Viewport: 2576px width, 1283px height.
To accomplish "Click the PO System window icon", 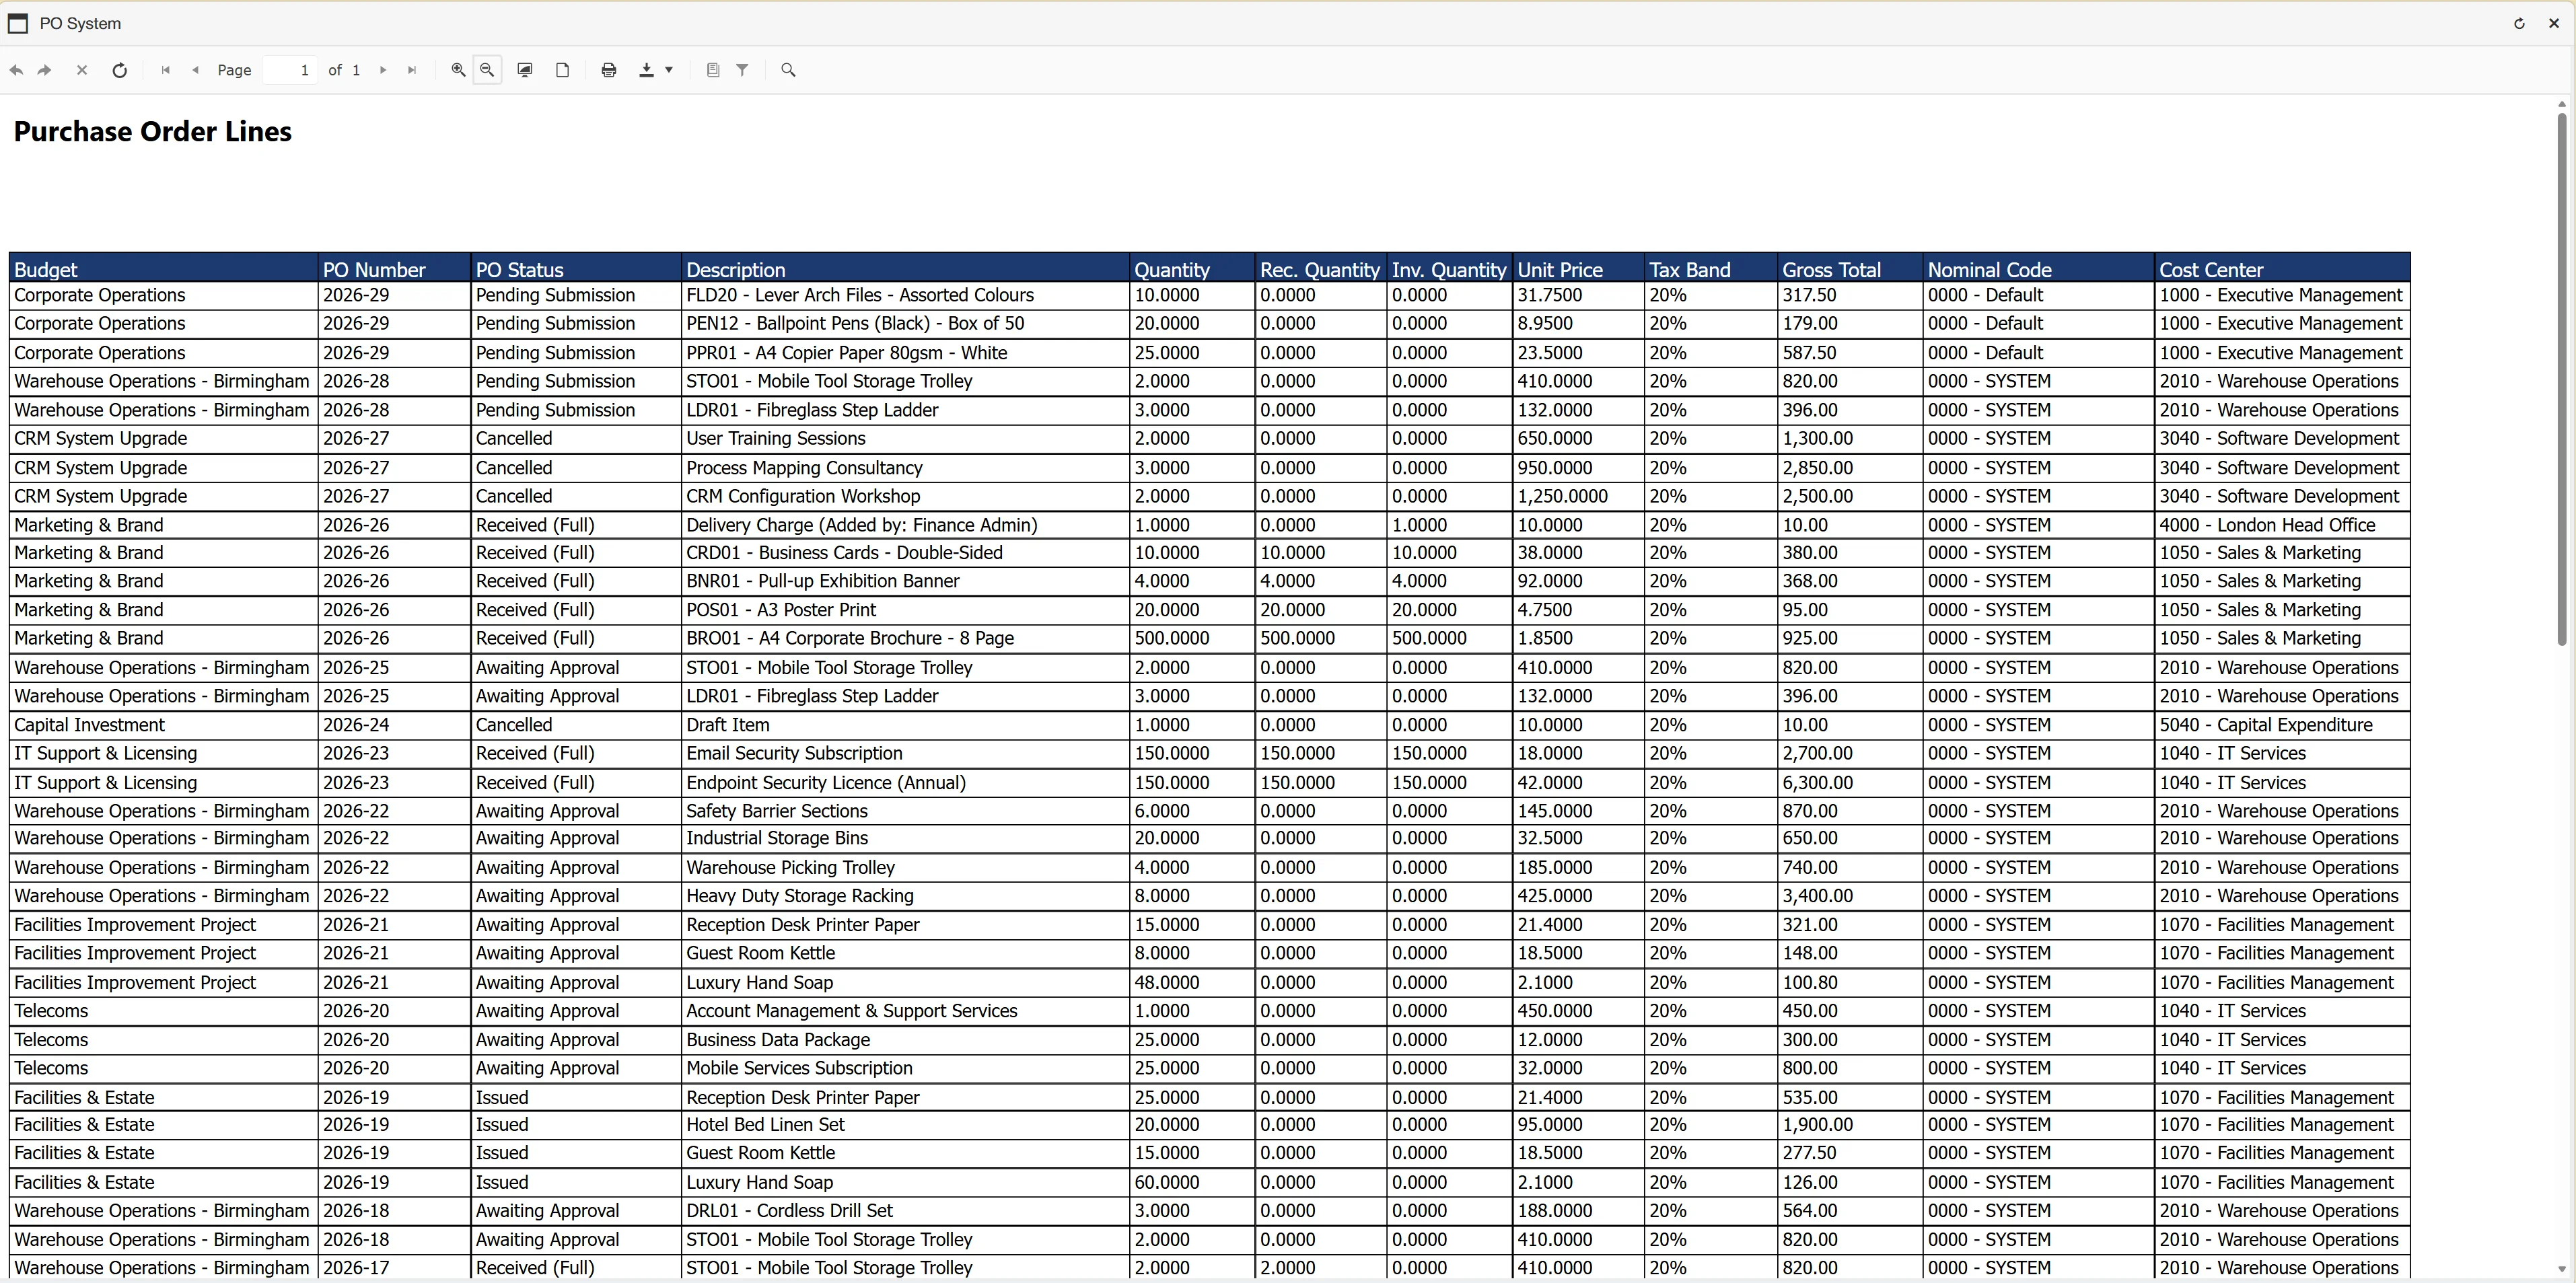I will tap(18, 23).
